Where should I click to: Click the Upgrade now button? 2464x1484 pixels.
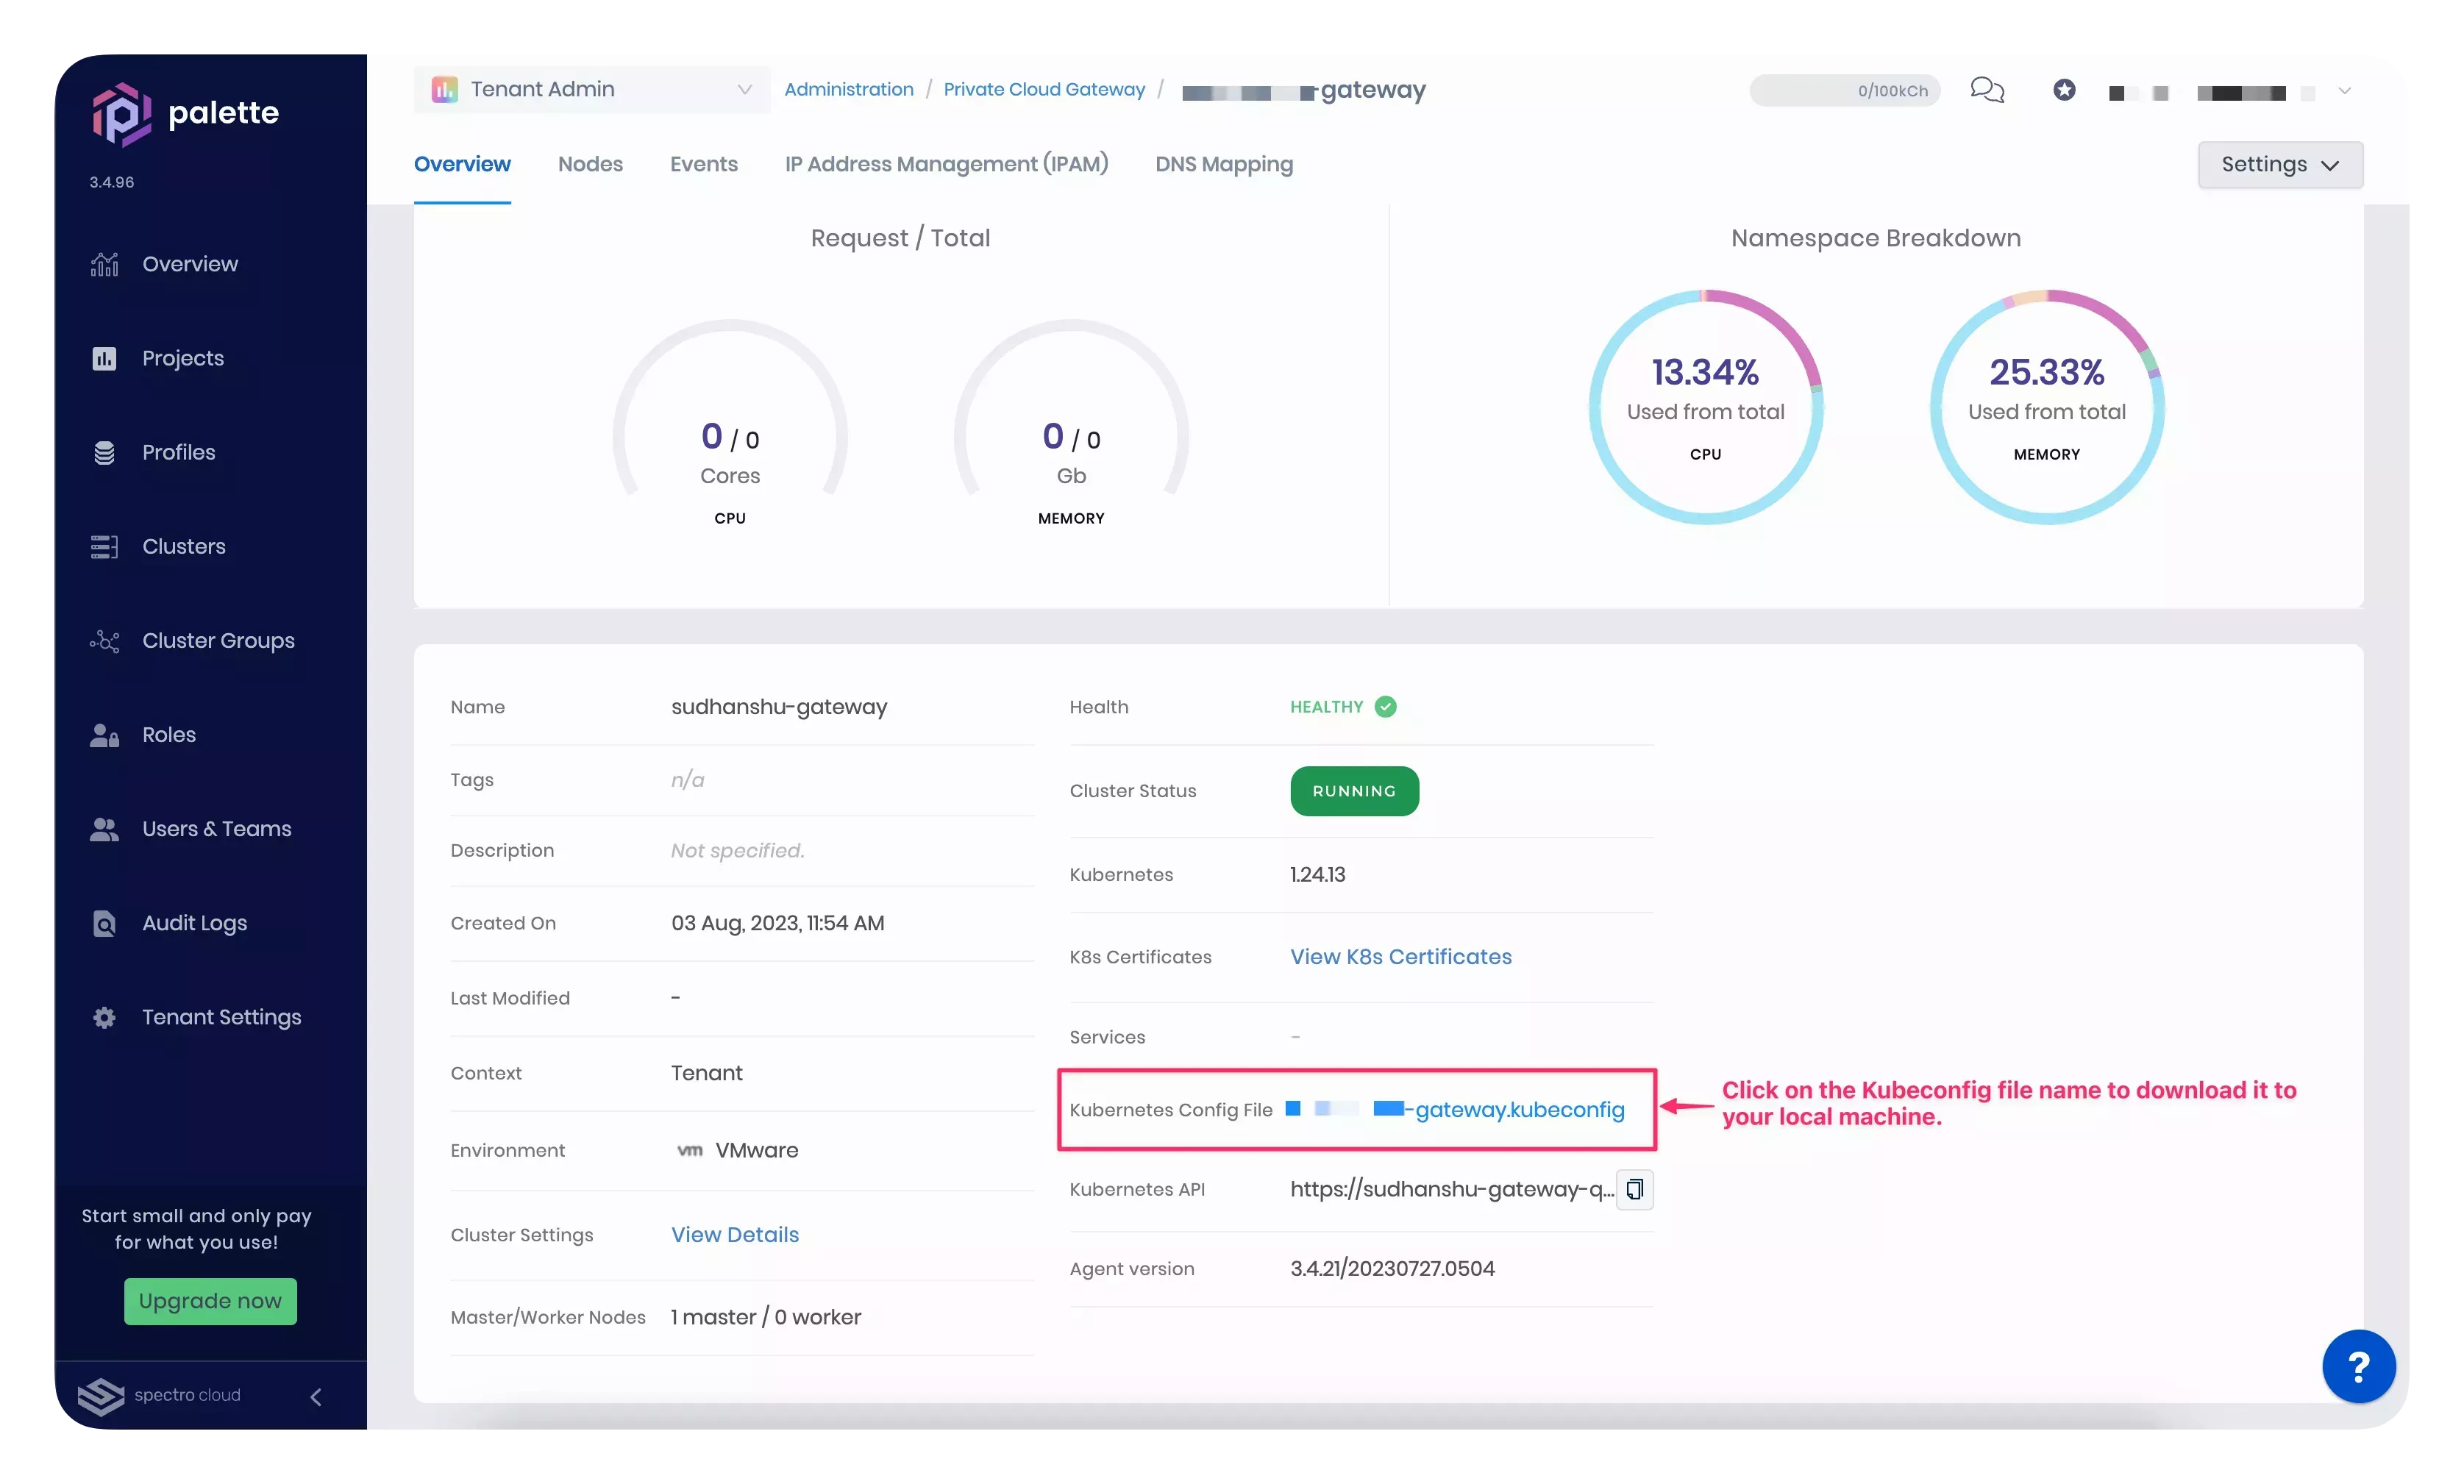pos(210,1301)
